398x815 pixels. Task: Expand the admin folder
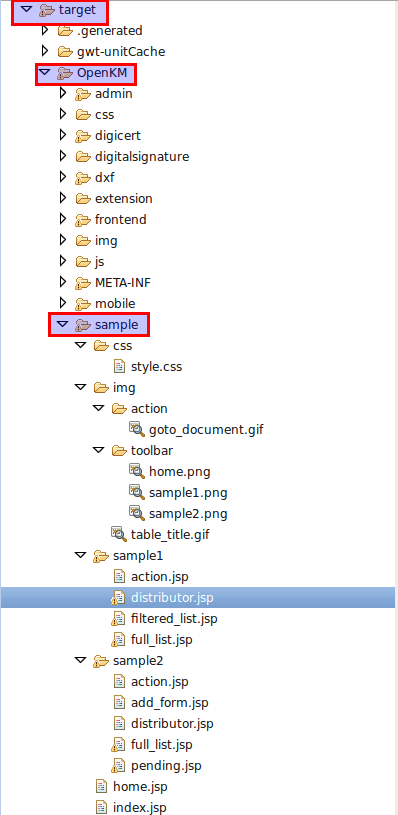coord(63,94)
